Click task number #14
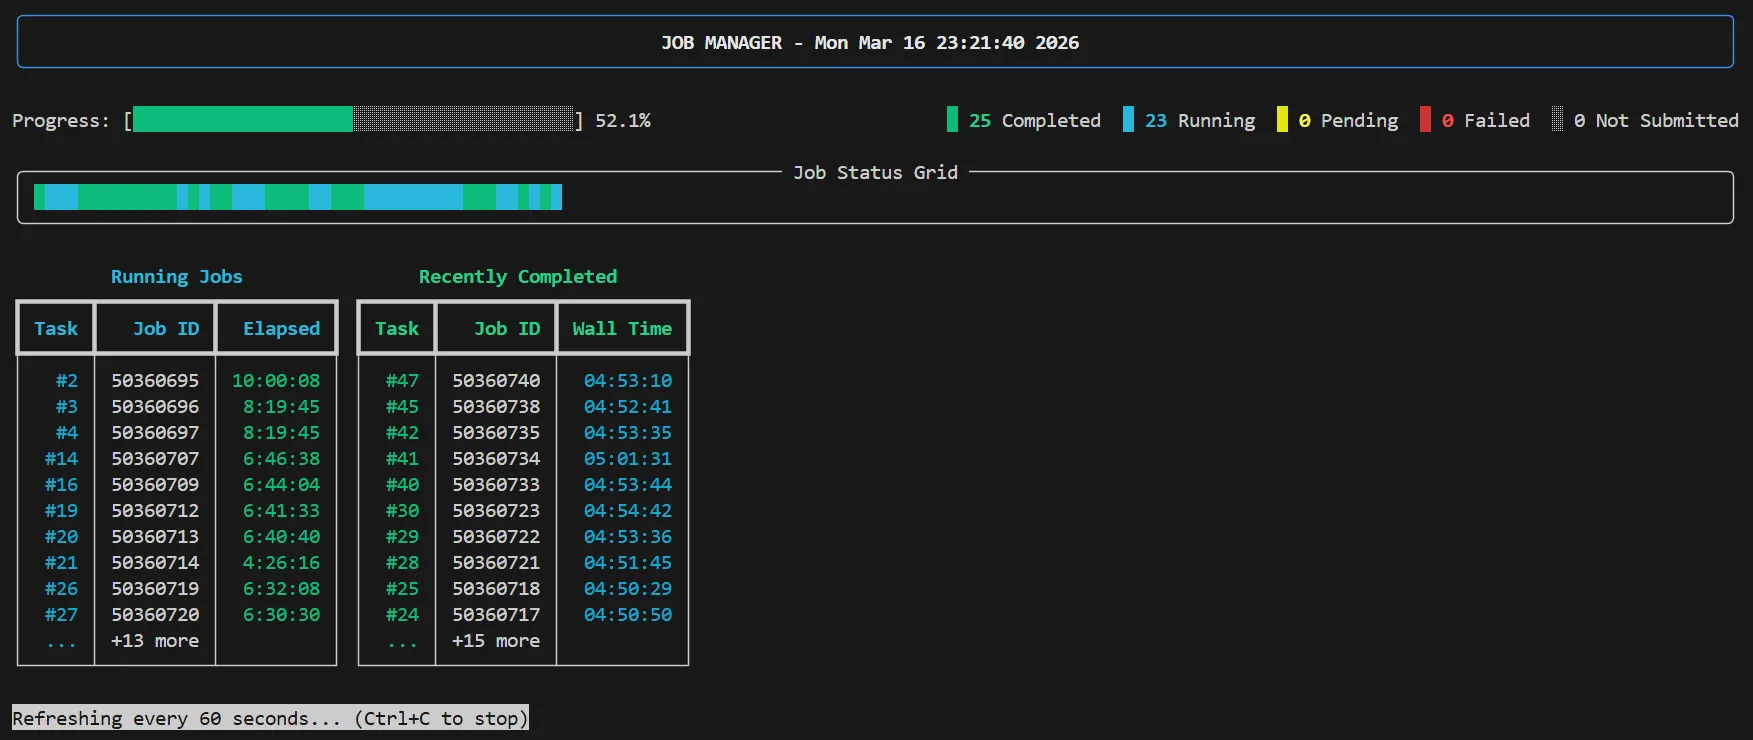The height and width of the screenshot is (740, 1753). click(x=61, y=459)
